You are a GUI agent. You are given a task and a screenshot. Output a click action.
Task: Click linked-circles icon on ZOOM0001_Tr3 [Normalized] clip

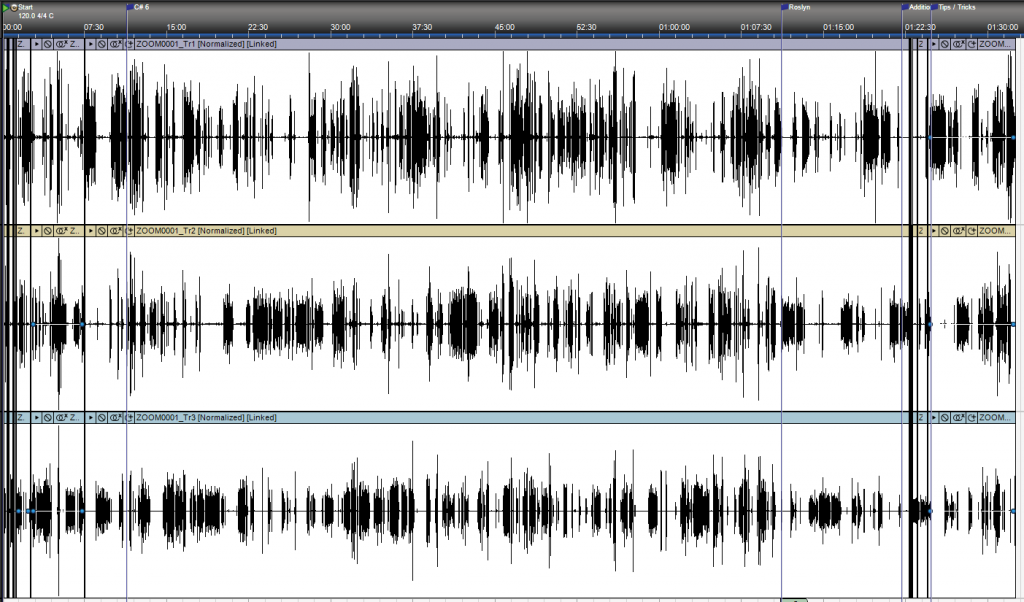click(116, 417)
